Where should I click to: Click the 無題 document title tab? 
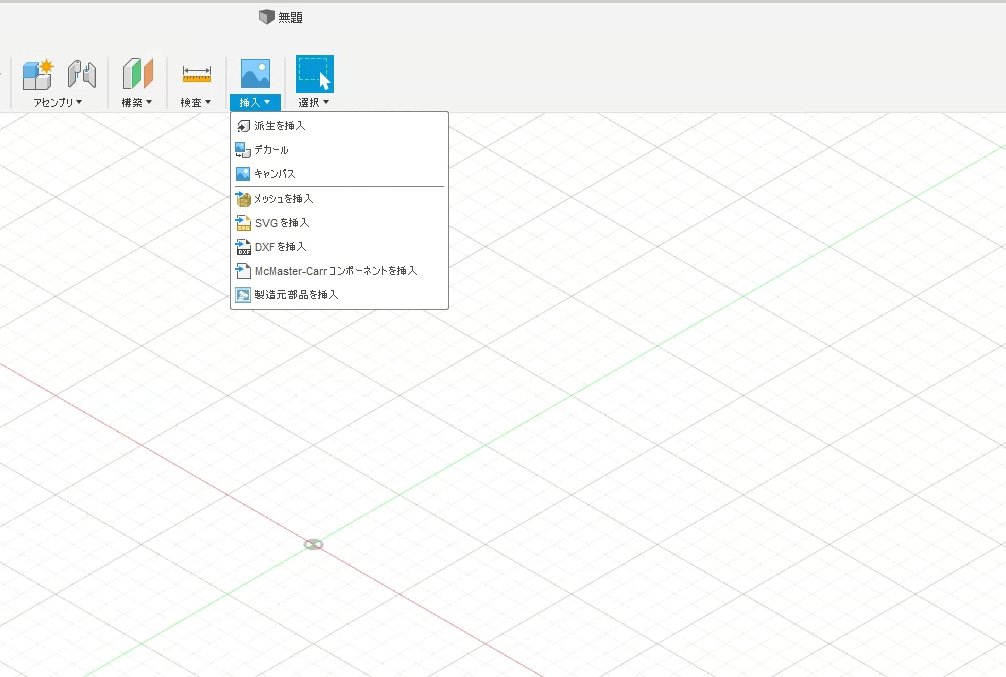[x=281, y=17]
